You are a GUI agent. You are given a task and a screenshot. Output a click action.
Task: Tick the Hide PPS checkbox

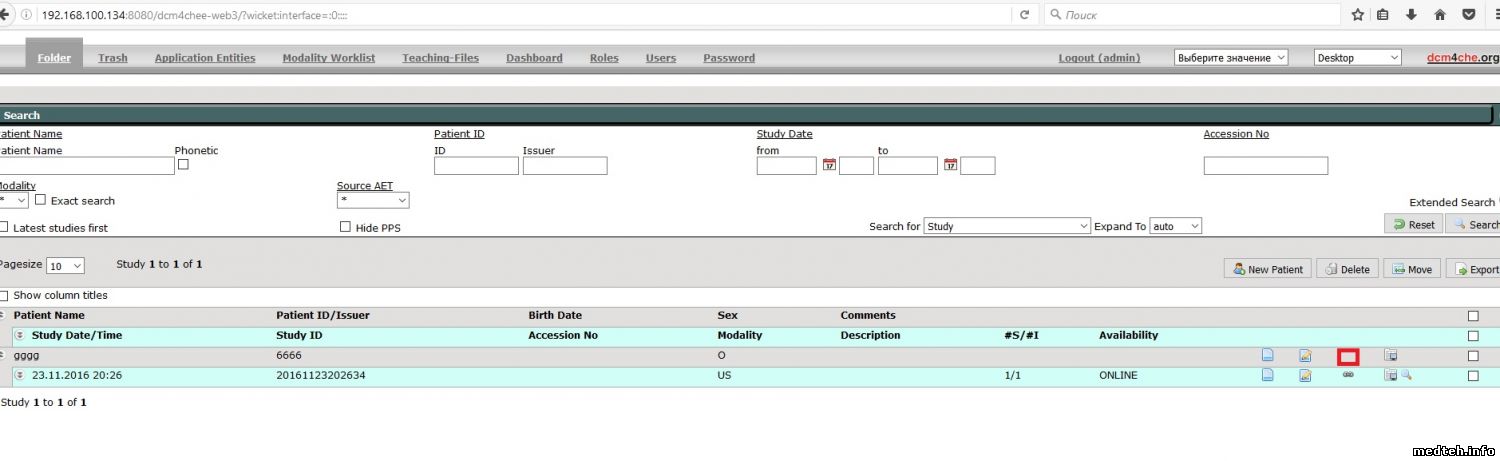(x=345, y=227)
